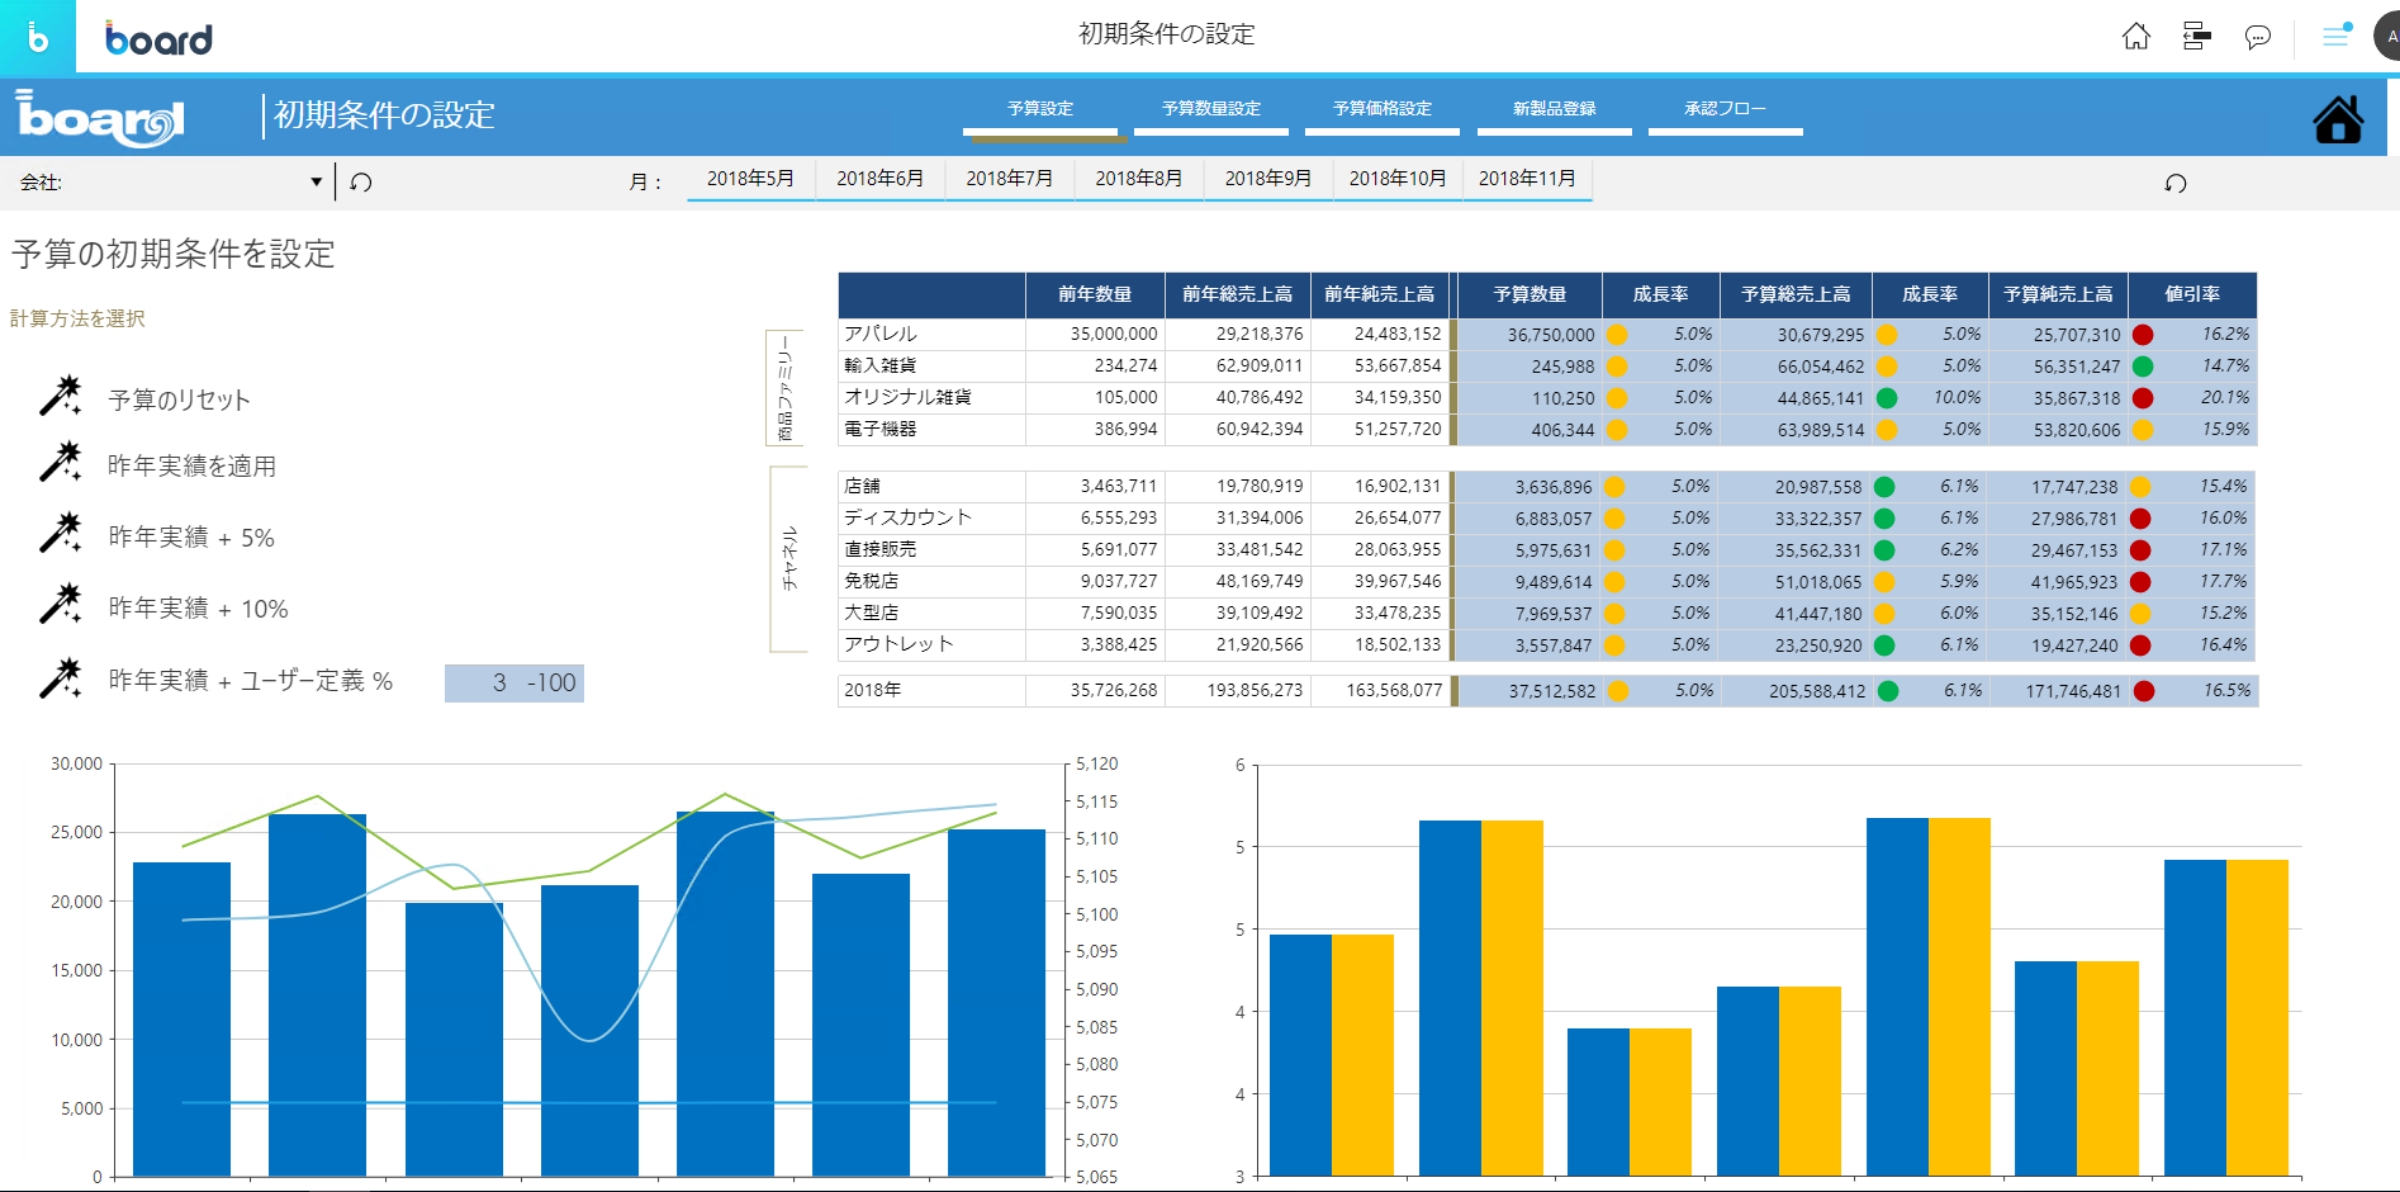The width and height of the screenshot is (2400, 1192).
Task: Click the magic wand beside 予算のリセット
Action: (61, 397)
